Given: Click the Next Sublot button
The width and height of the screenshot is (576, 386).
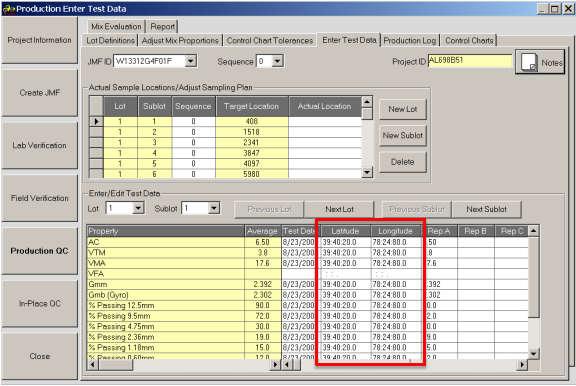Looking at the screenshot, I should tap(486, 209).
